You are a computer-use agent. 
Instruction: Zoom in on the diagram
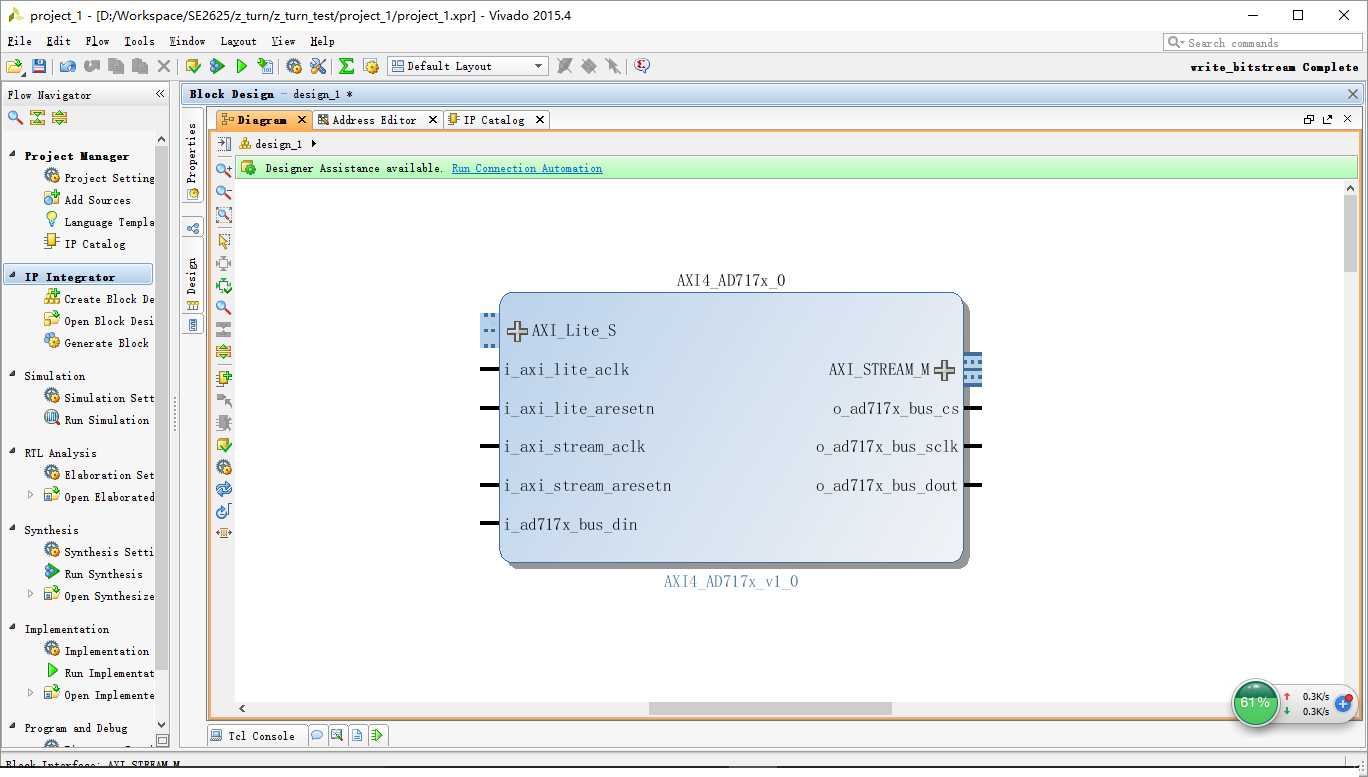224,170
